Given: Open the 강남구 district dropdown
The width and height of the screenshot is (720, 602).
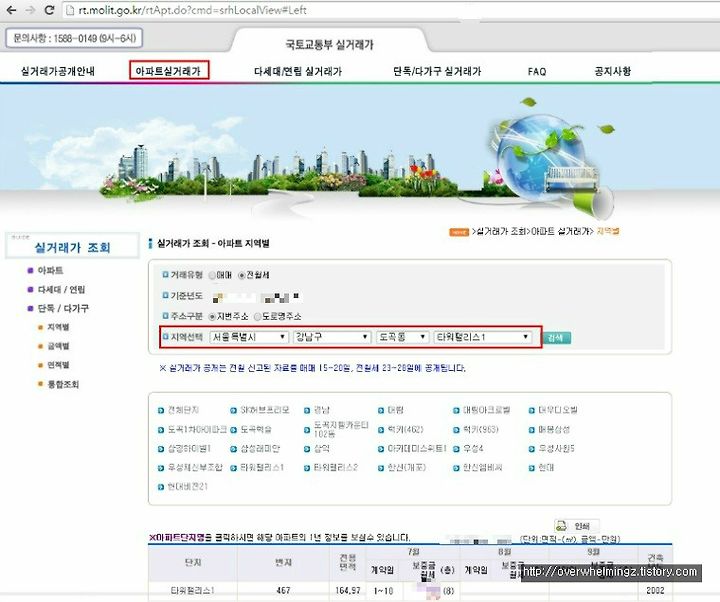Looking at the screenshot, I should (x=332, y=337).
